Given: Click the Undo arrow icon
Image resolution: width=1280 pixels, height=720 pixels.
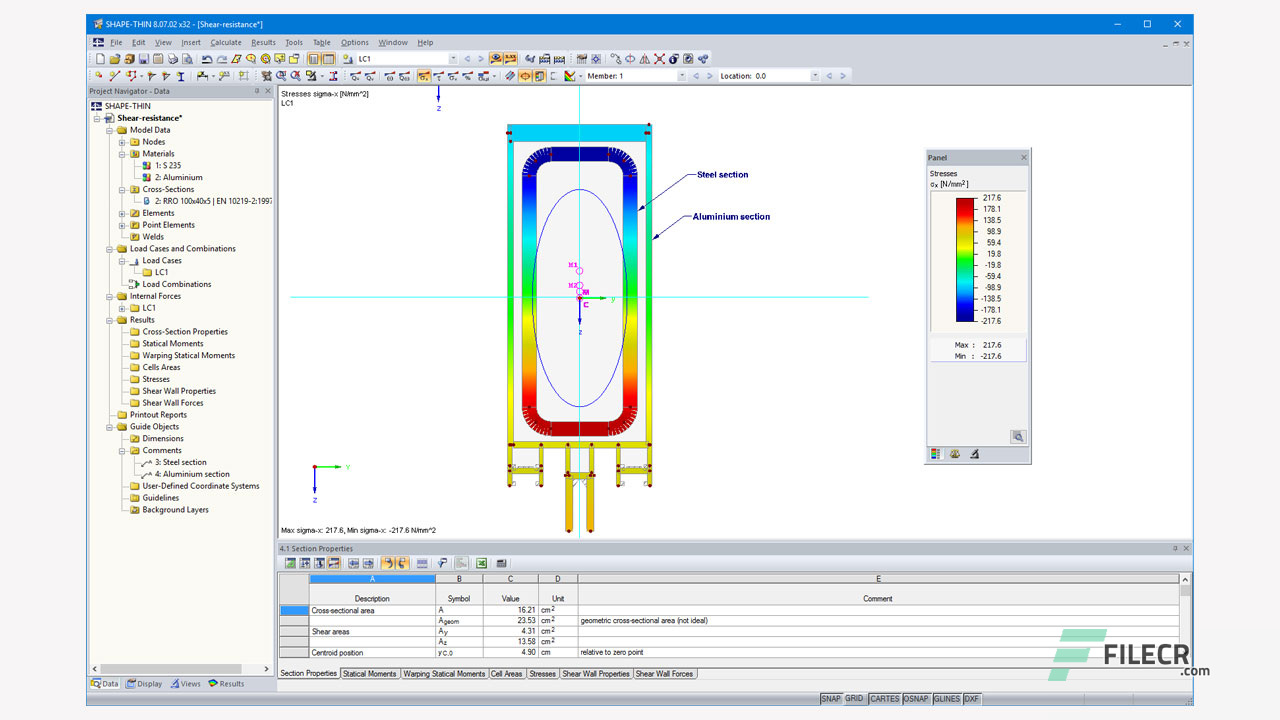Looking at the screenshot, I should [207, 59].
